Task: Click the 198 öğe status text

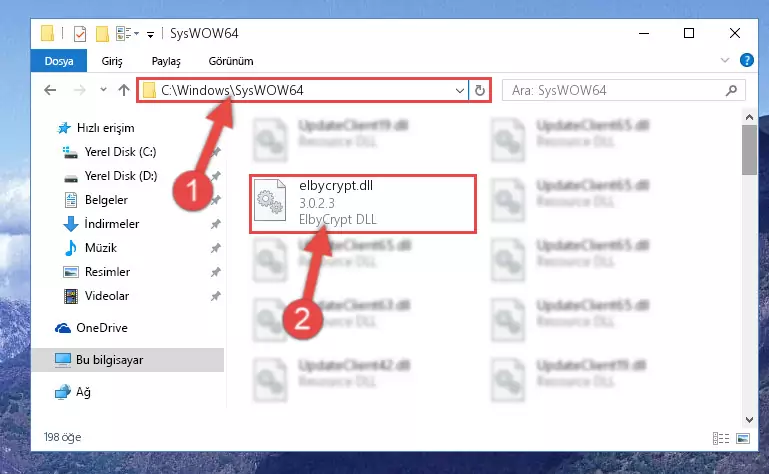Action: click(62, 437)
